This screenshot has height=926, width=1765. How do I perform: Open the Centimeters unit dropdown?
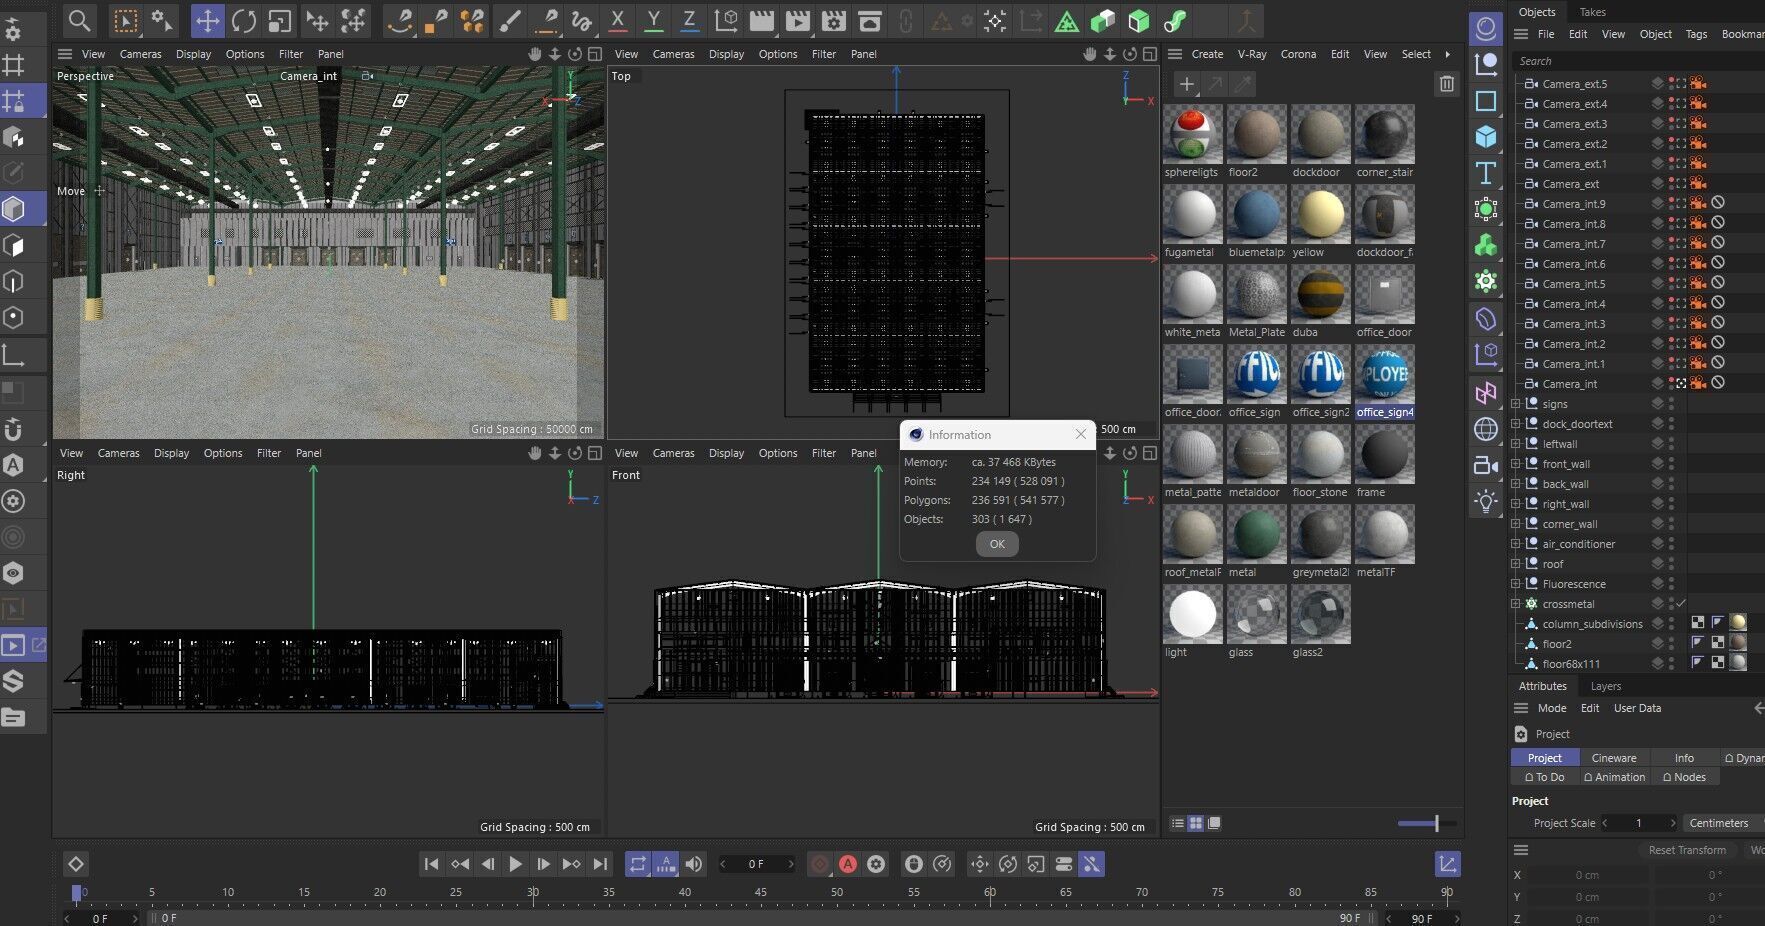click(1722, 823)
